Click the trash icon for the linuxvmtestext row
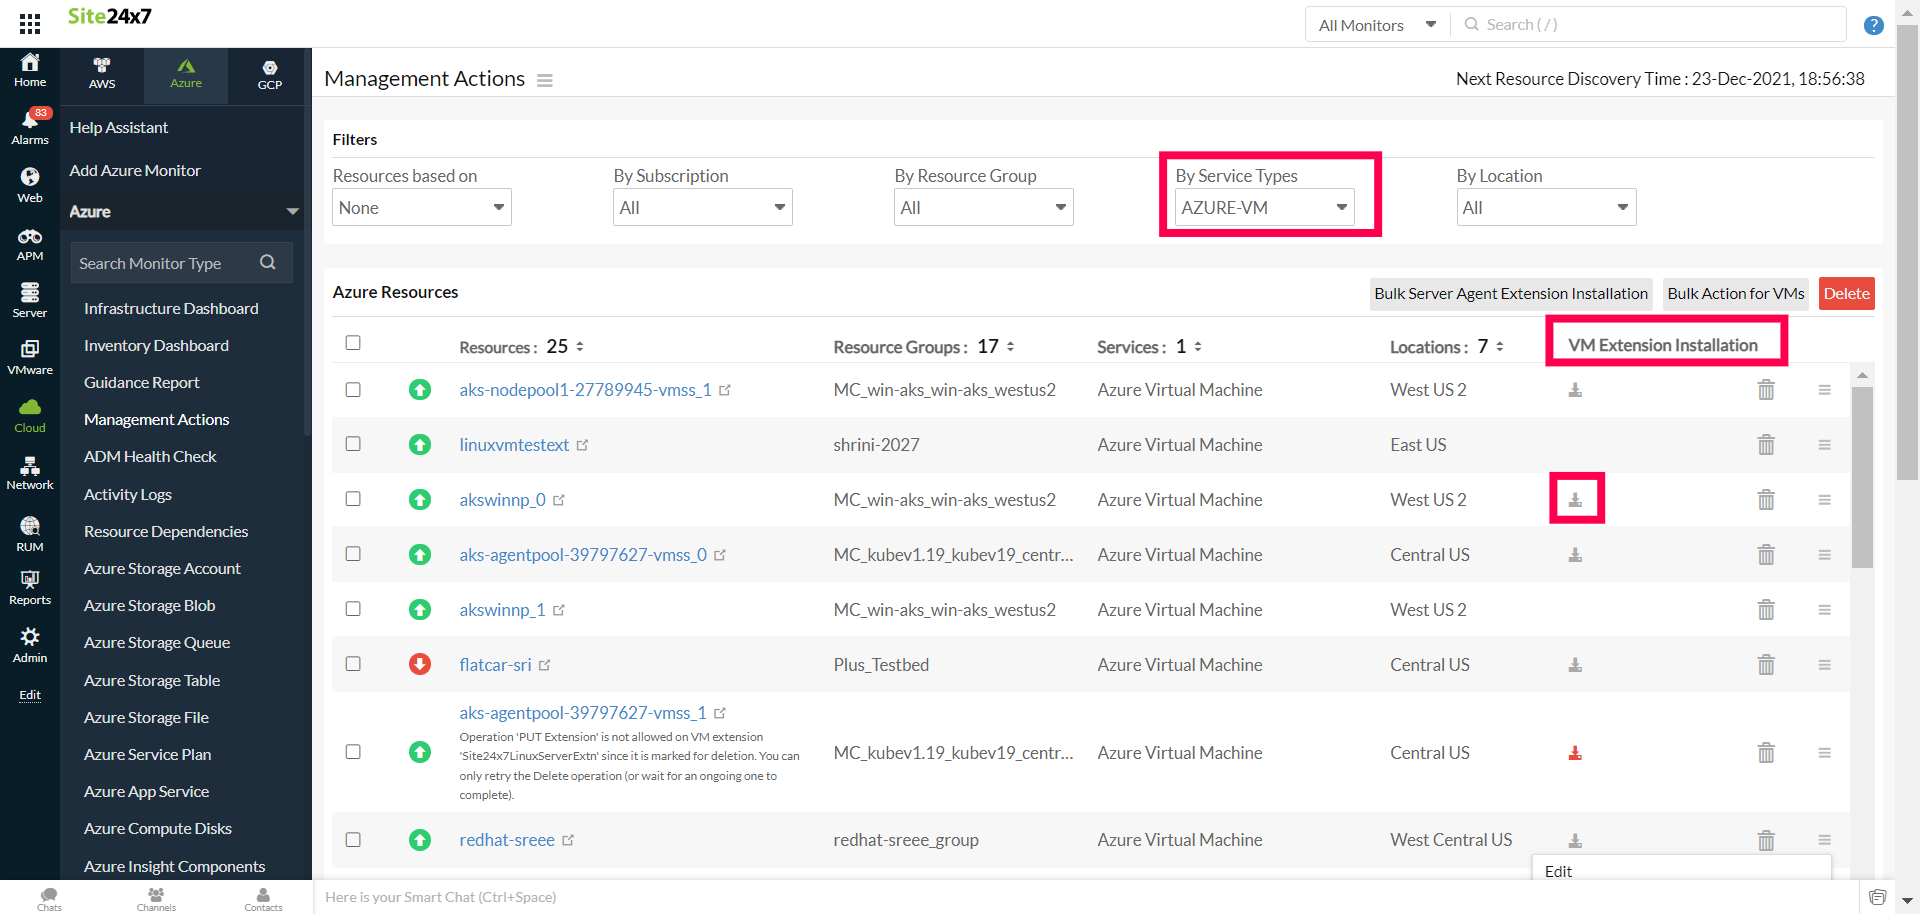 [1766, 445]
